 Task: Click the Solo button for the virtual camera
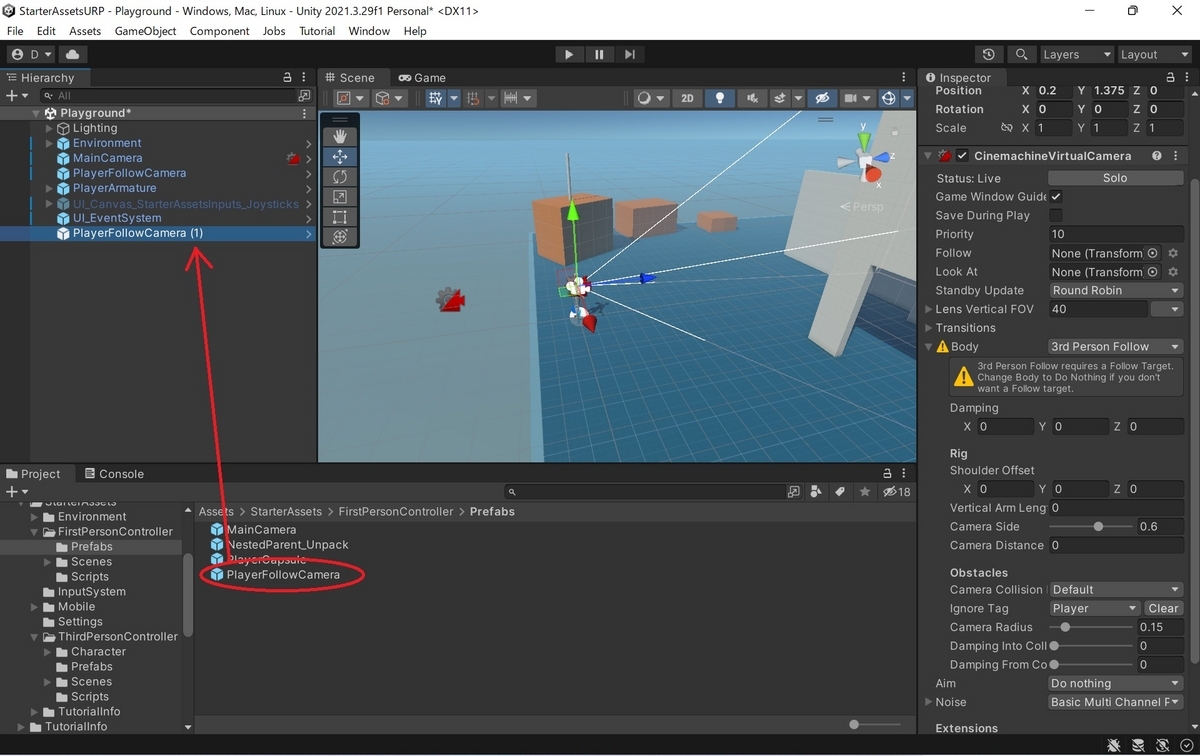coord(1115,177)
